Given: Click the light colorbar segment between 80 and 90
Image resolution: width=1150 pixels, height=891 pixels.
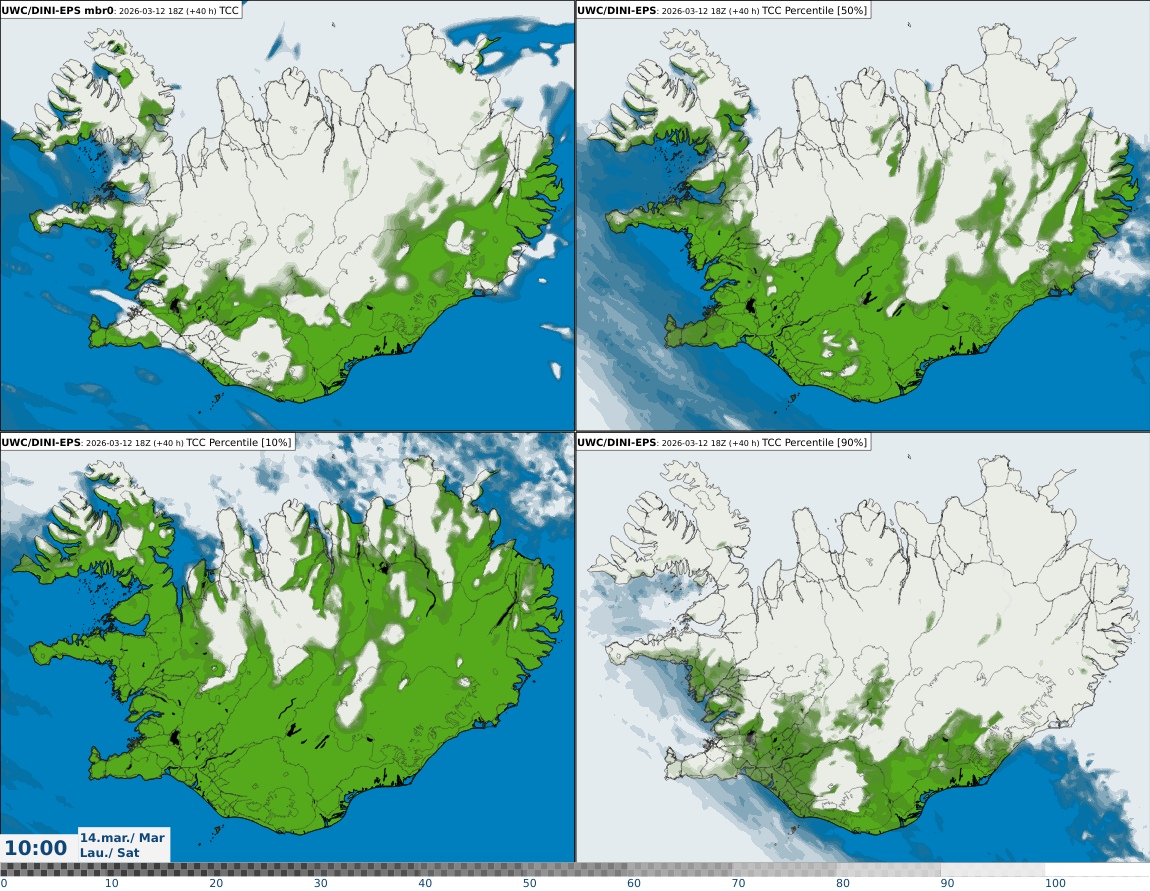Looking at the screenshot, I should [x=888, y=870].
